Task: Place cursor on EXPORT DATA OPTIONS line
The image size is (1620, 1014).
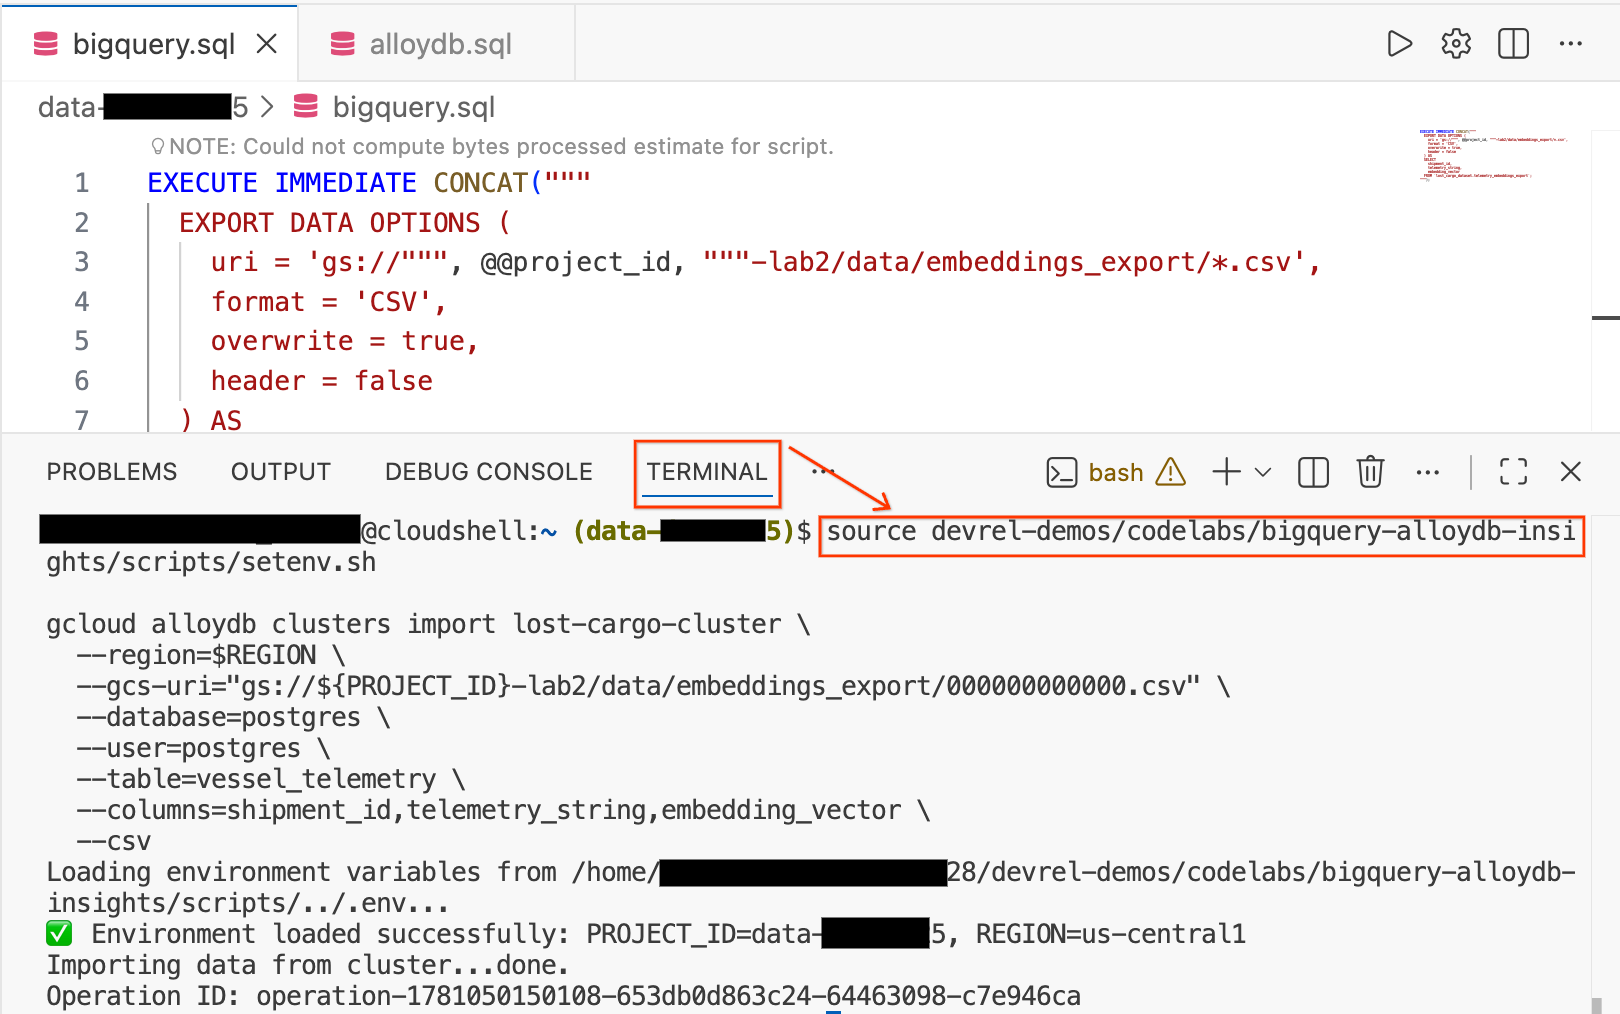Action: tap(345, 223)
